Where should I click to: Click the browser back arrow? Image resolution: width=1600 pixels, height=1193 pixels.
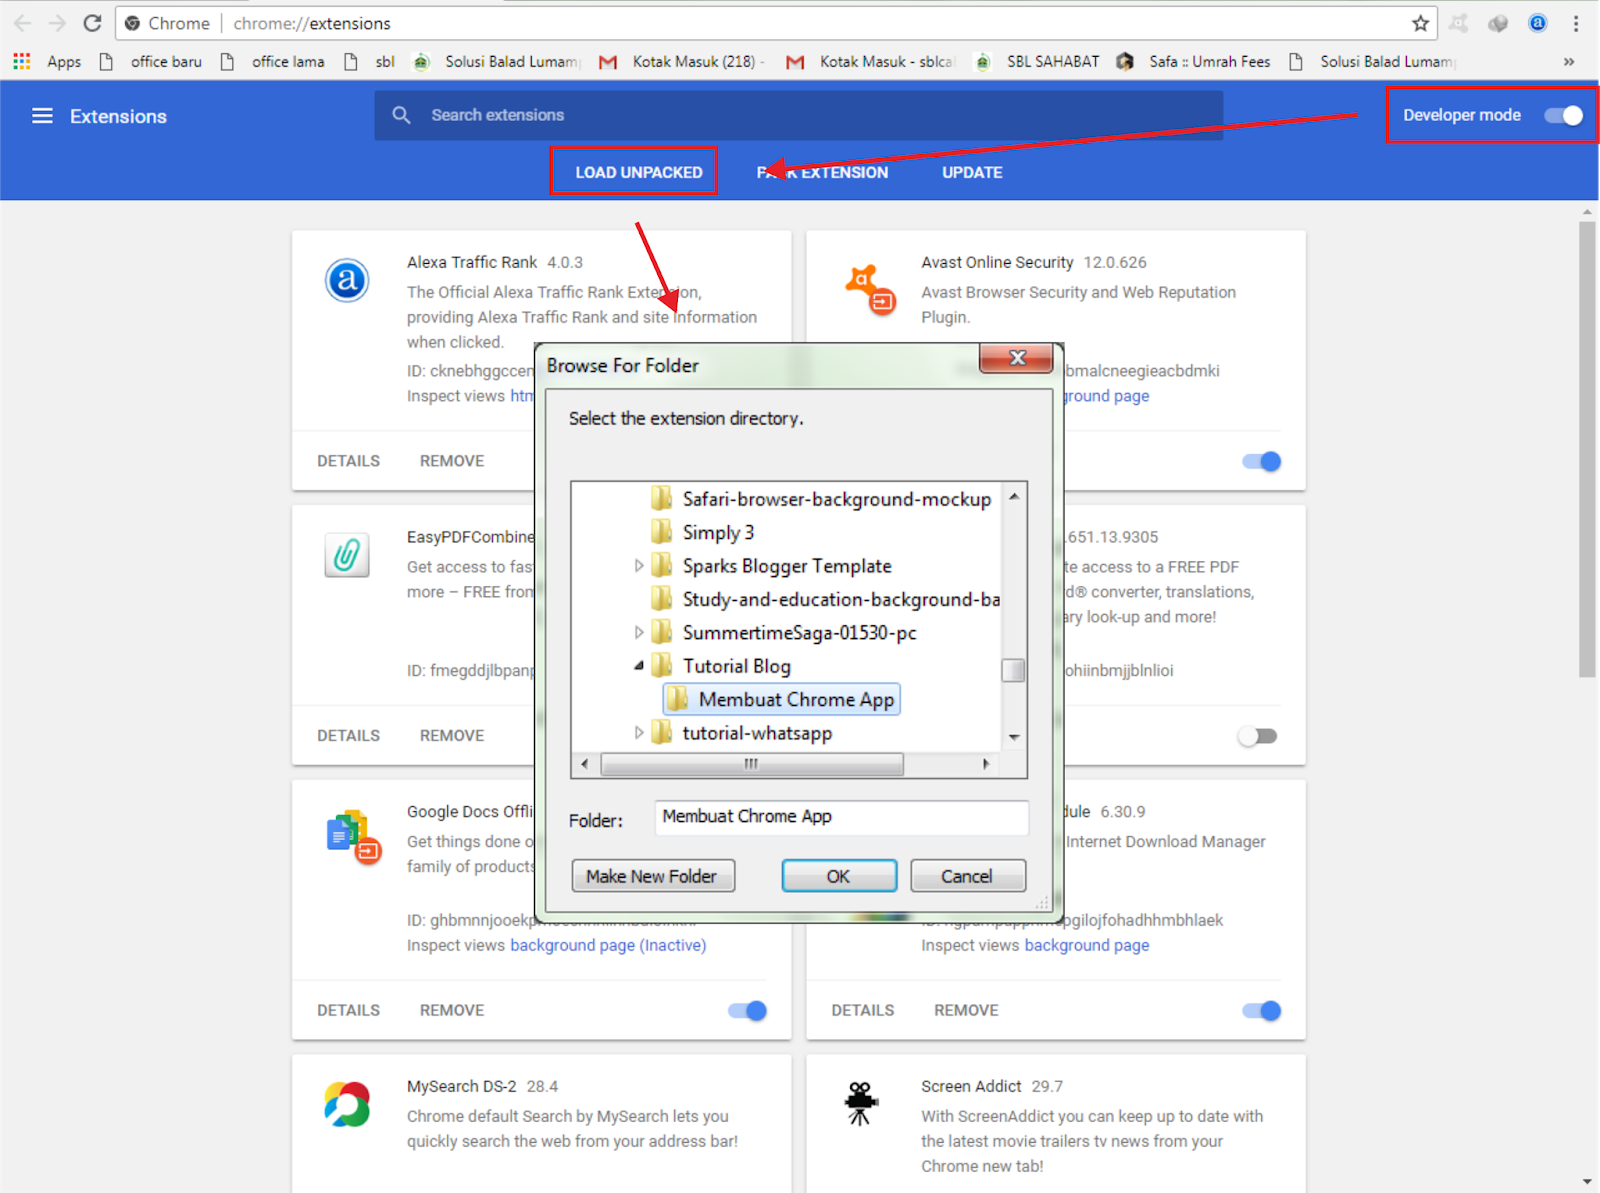(x=22, y=23)
